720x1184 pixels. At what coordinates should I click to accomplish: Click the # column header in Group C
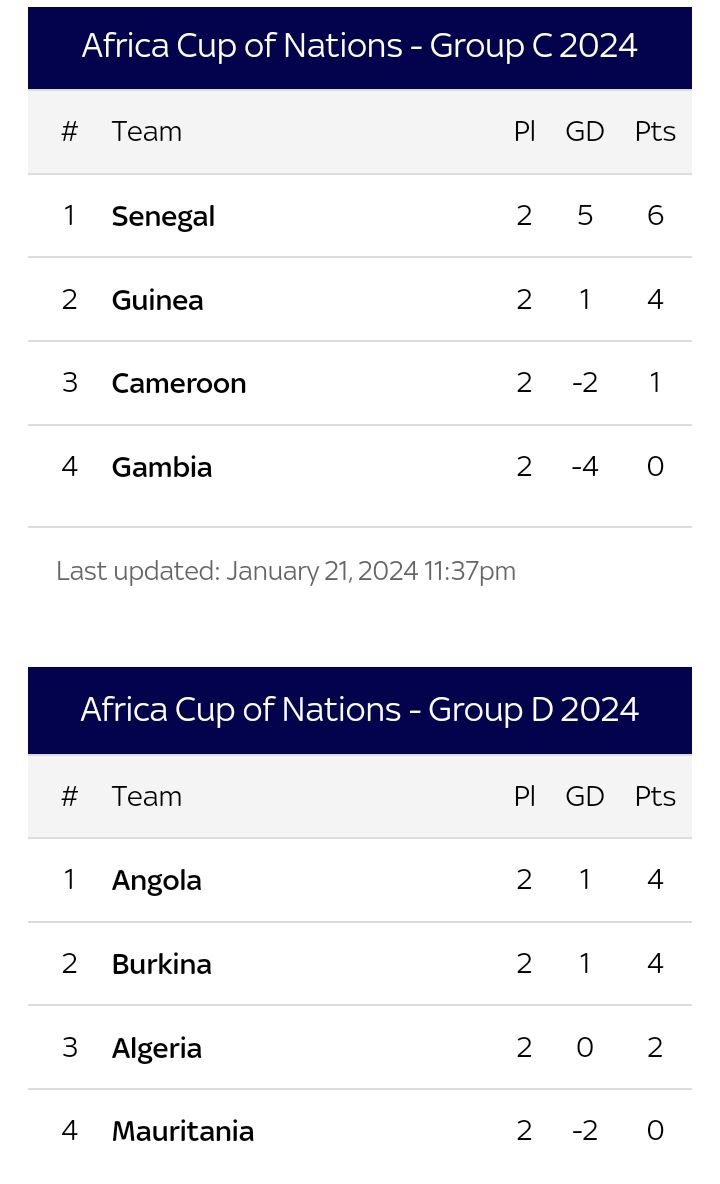pos(69,131)
